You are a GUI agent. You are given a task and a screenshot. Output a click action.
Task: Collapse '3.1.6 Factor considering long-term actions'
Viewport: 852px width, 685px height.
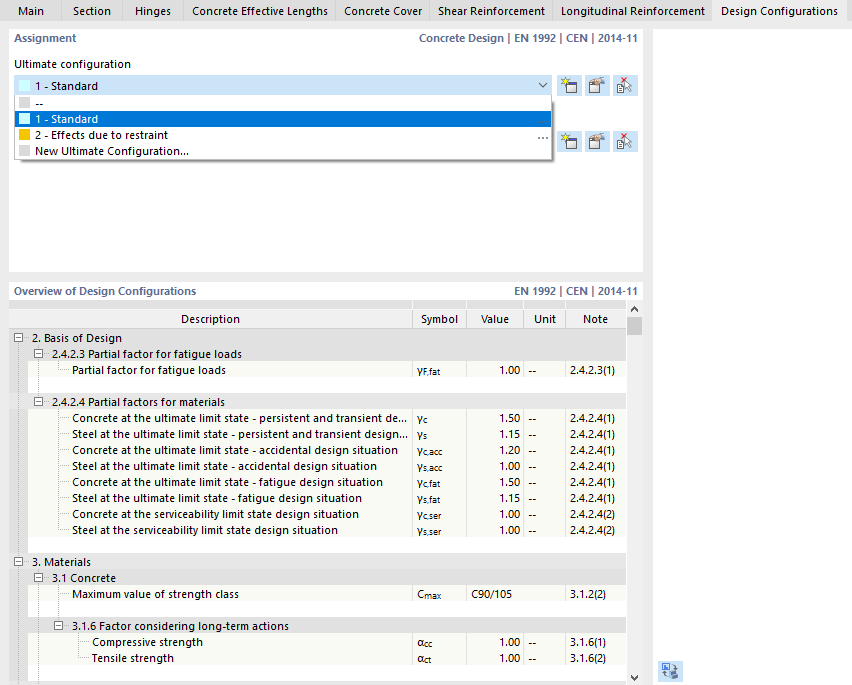click(x=59, y=626)
